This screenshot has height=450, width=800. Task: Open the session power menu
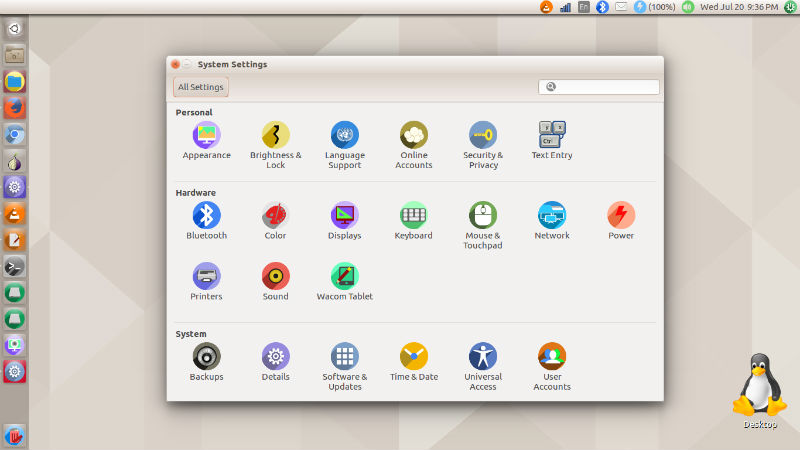(x=791, y=7)
